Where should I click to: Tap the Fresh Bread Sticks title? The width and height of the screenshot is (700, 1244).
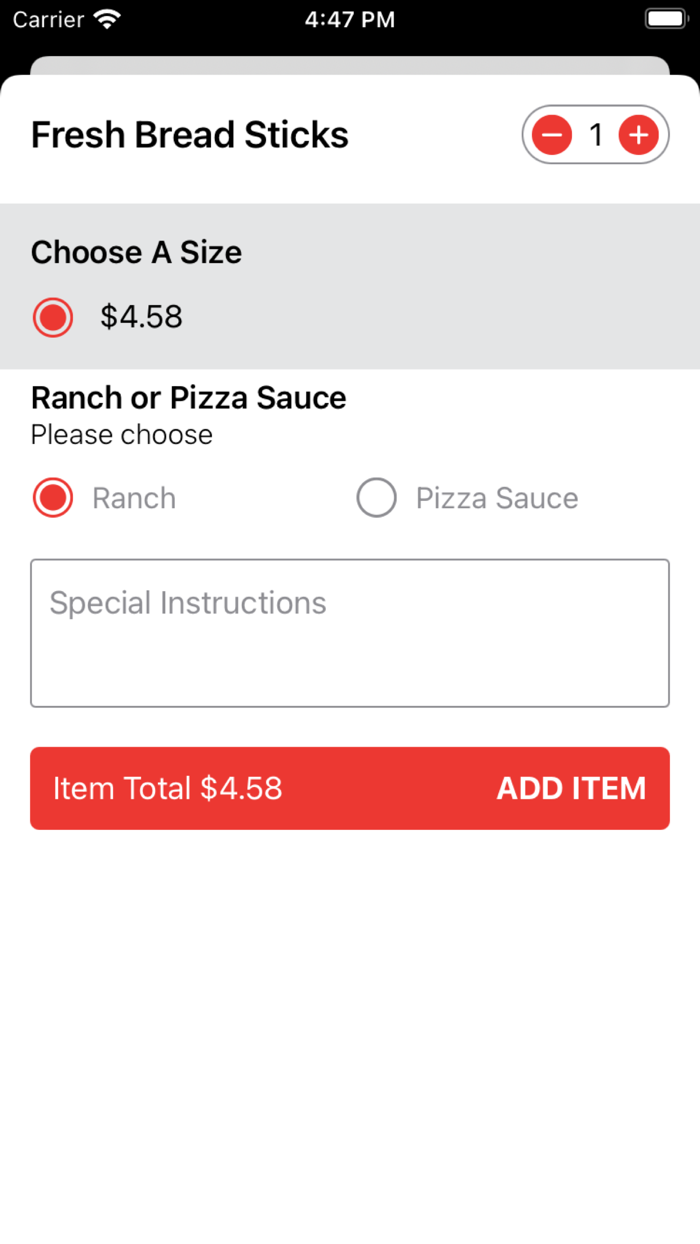point(189,134)
